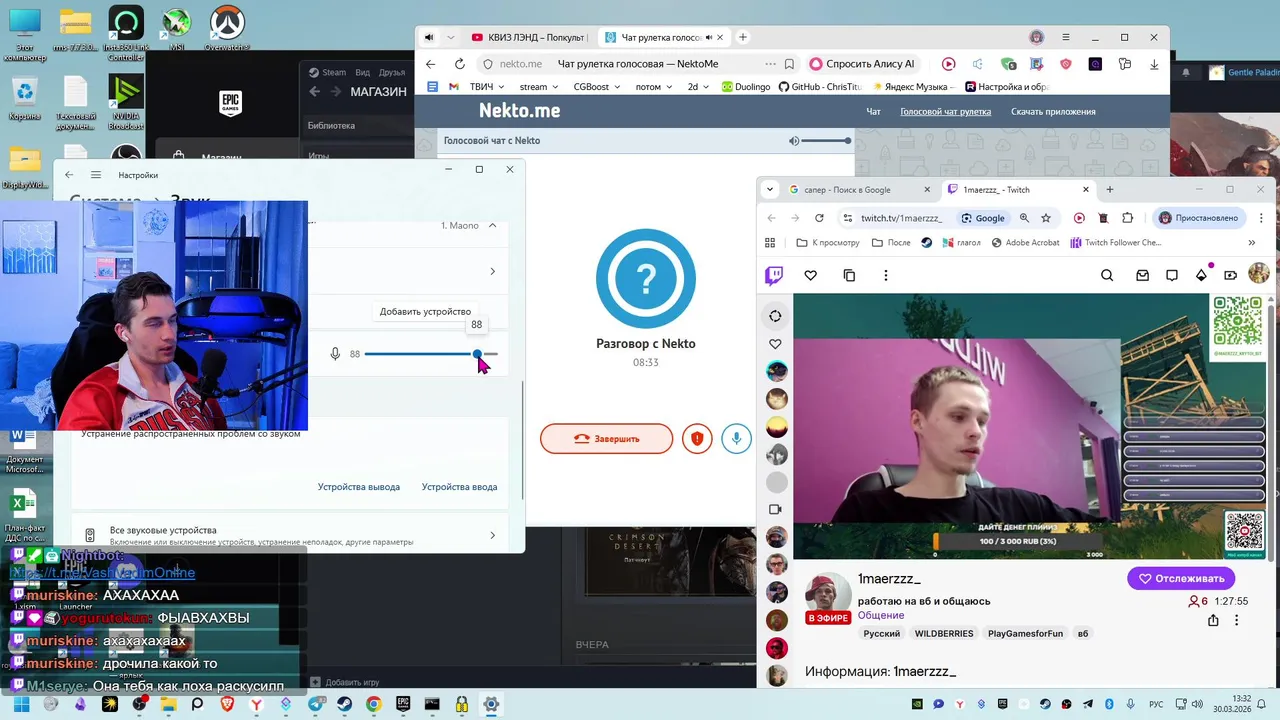Open Twitch whispers chat bubble icon
The width and height of the screenshot is (1280, 720).
[x=1171, y=275]
